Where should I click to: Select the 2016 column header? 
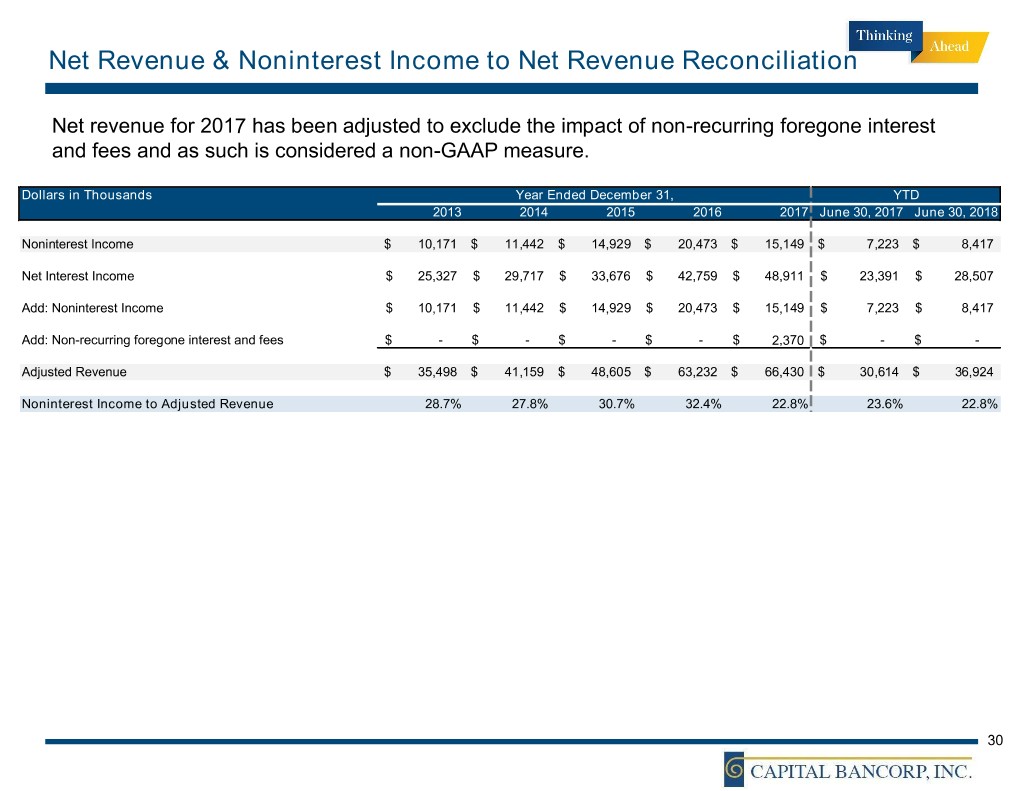pyautogui.click(x=707, y=212)
